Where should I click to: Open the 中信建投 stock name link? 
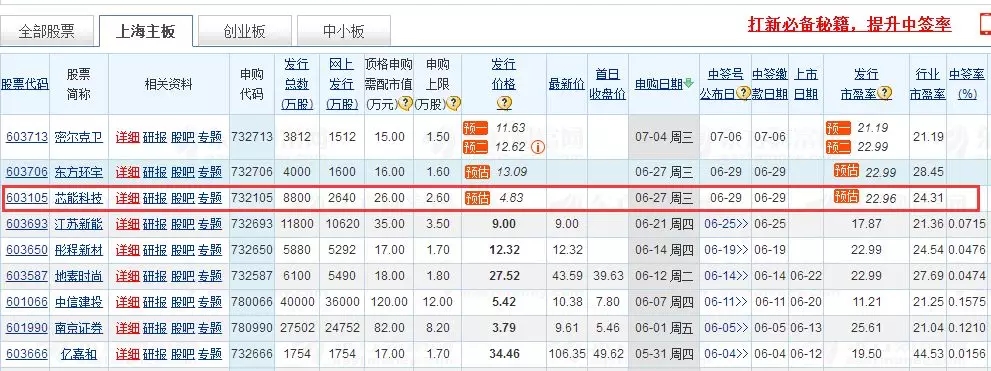[78, 301]
